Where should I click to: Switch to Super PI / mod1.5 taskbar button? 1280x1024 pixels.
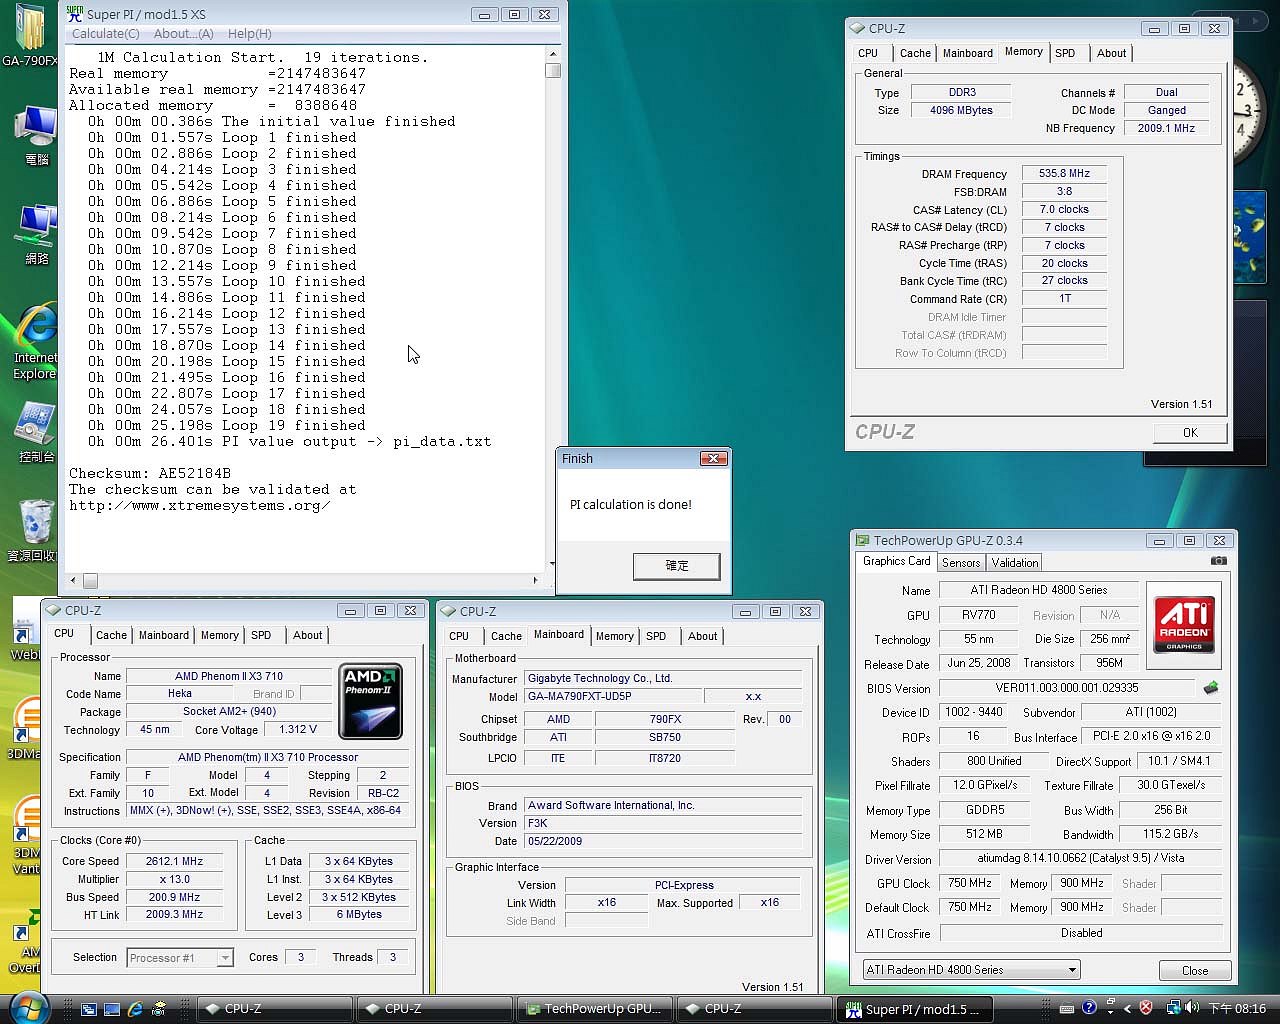point(917,1009)
